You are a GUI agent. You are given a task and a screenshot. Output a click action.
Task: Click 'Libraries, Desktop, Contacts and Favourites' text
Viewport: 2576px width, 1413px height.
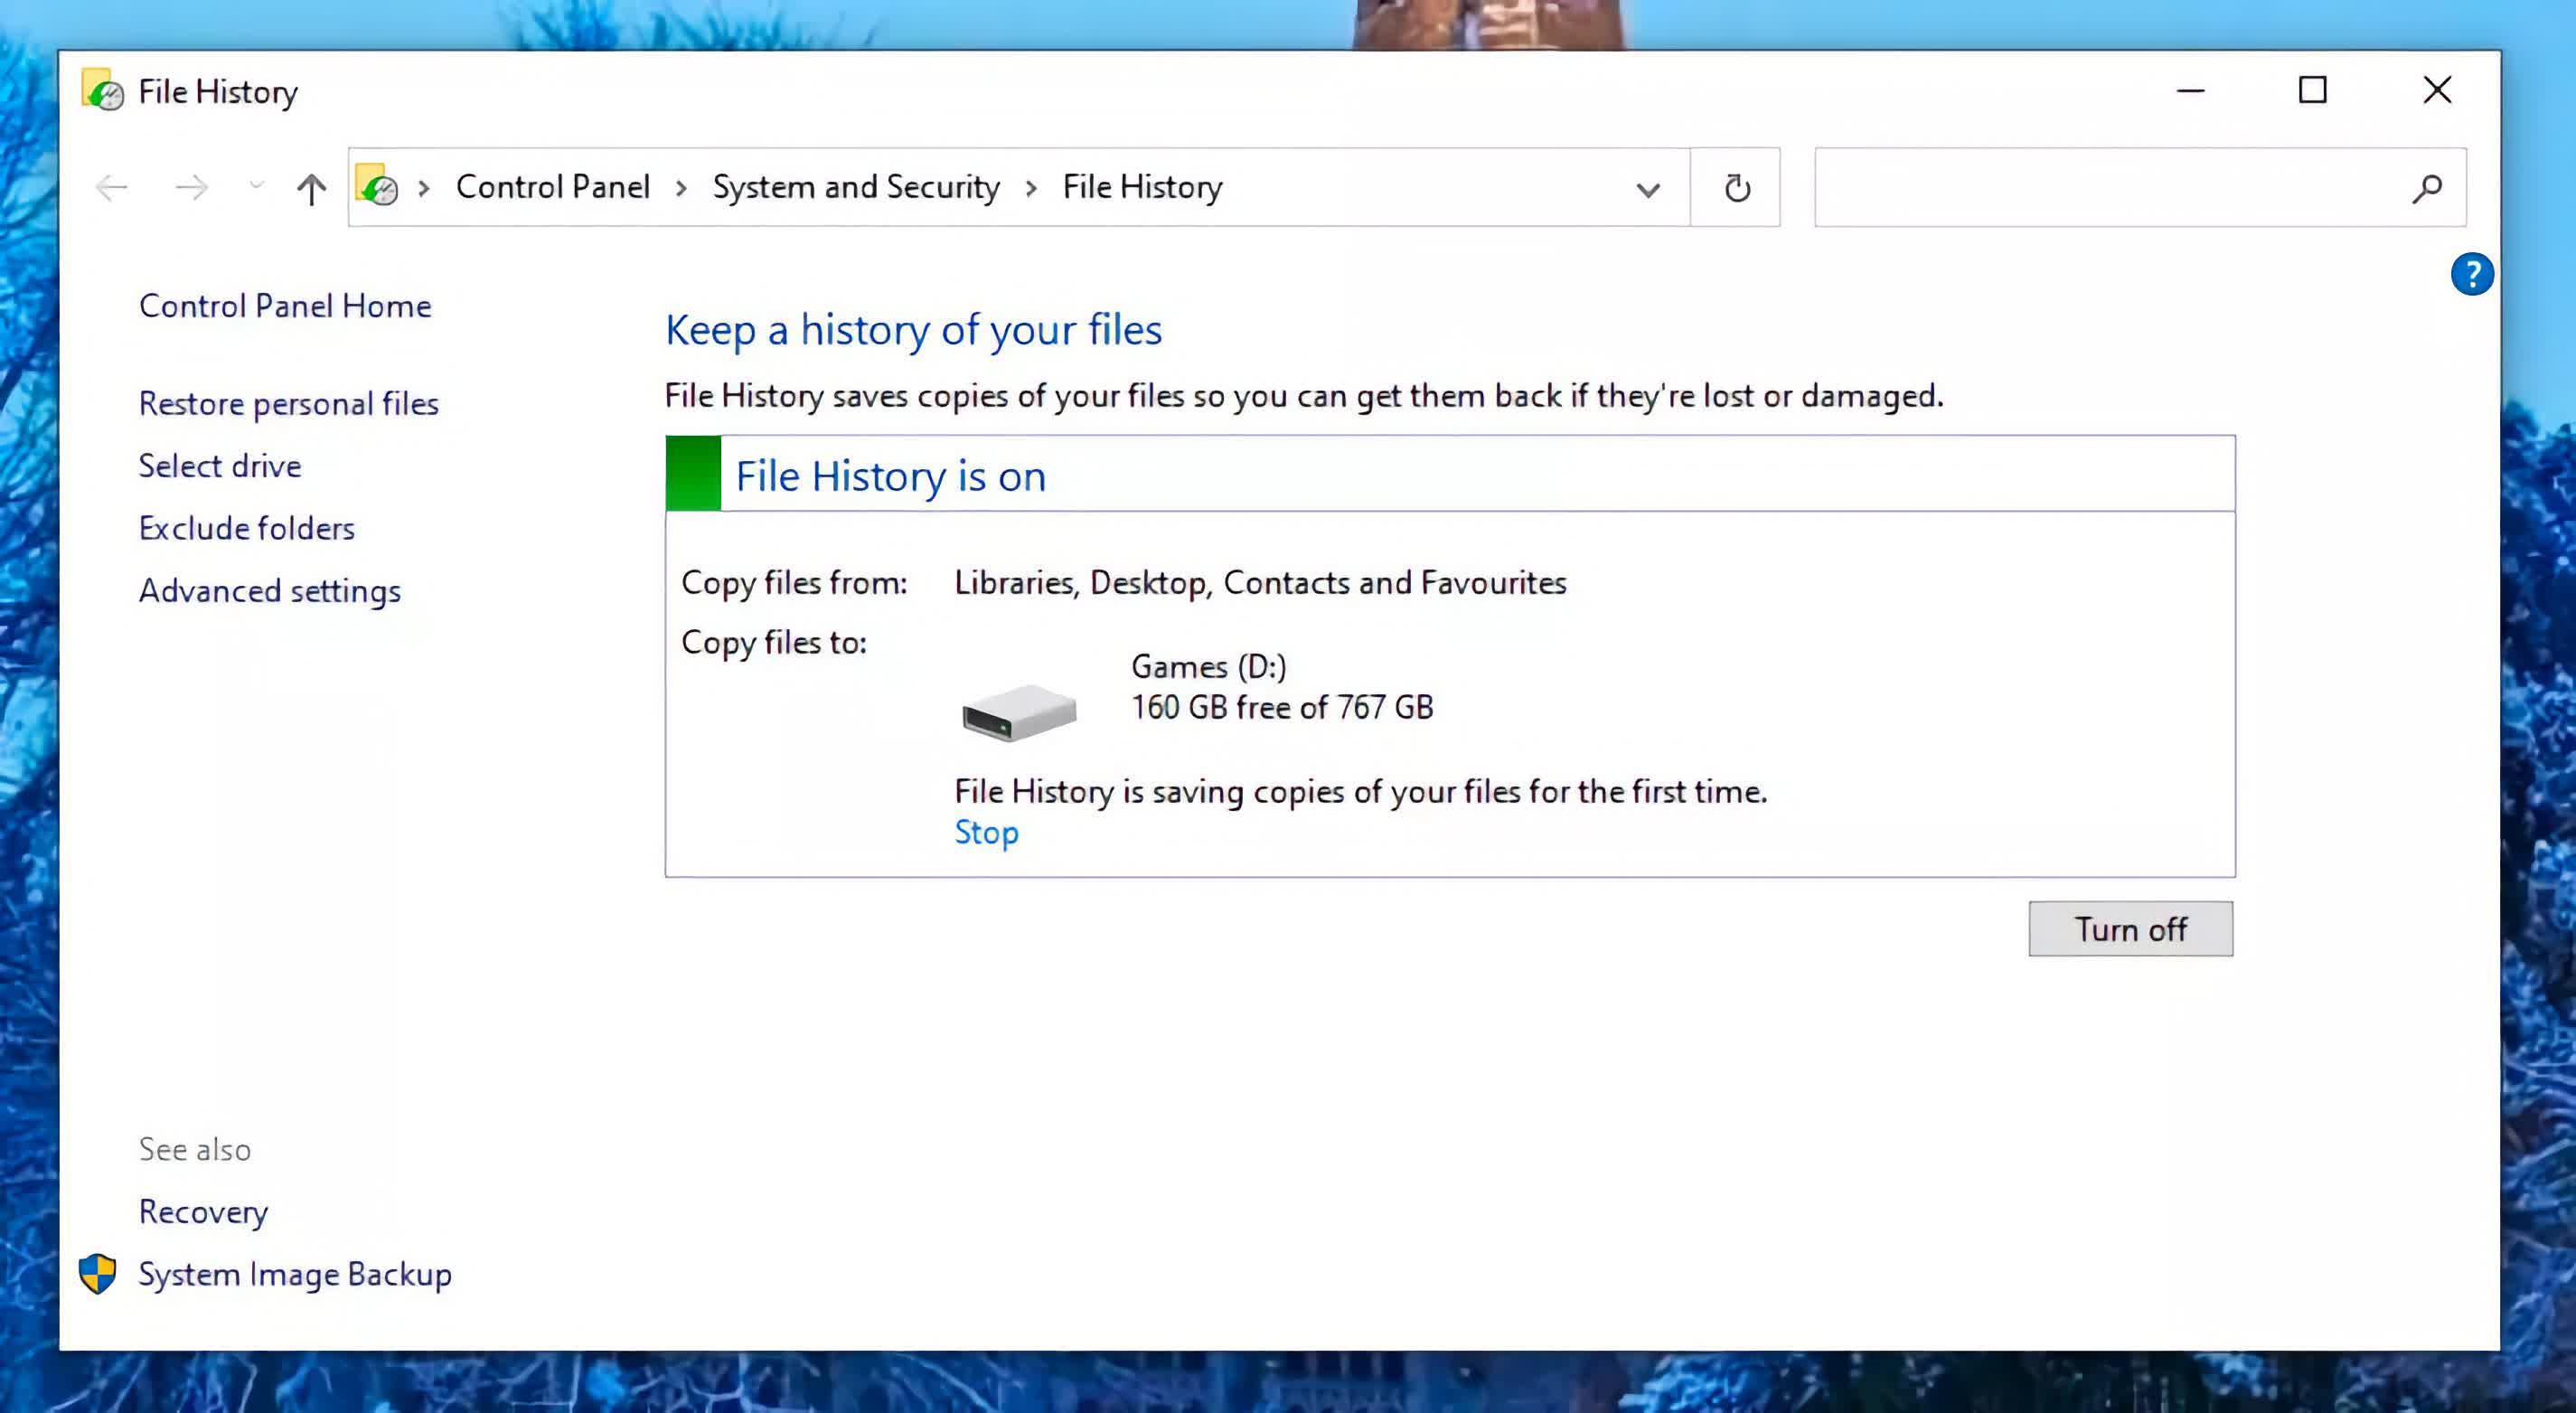click(x=1260, y=583)
